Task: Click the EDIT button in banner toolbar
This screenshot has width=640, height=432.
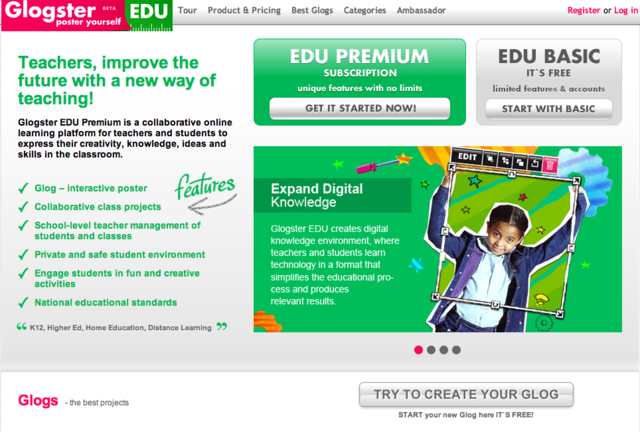Action: 467,156
